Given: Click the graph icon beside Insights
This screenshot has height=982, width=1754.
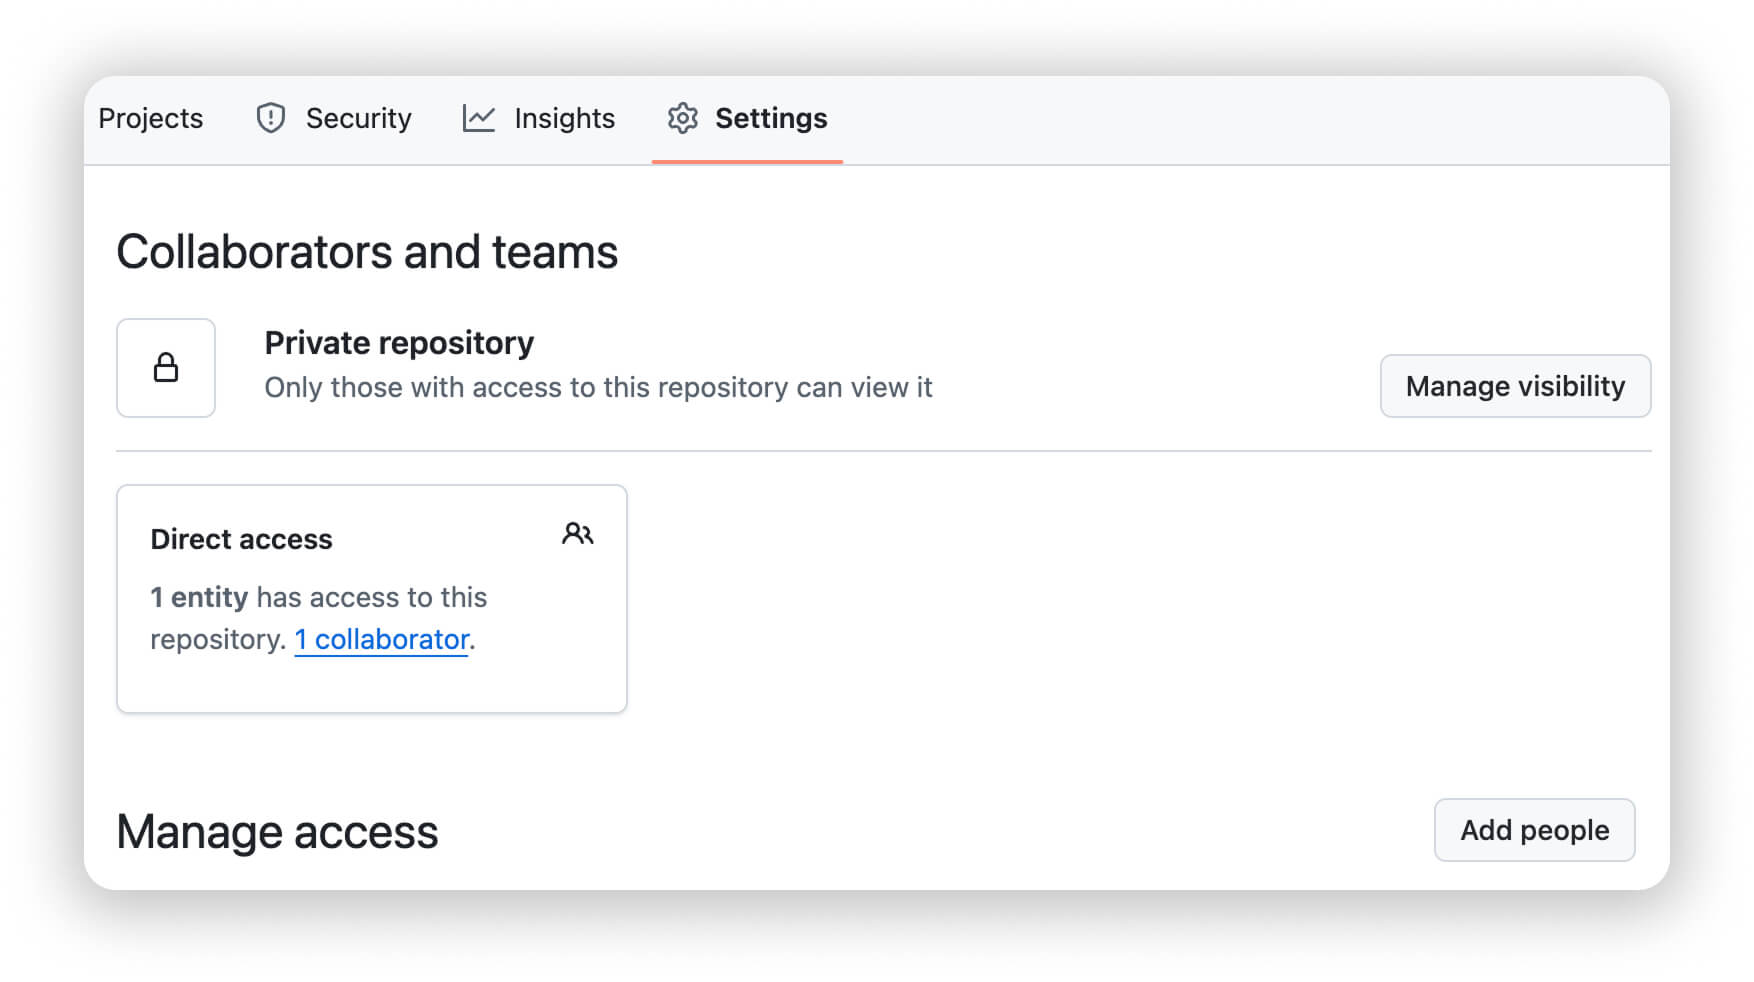Looking at the screenshot, I should click(x=479, y=118).
